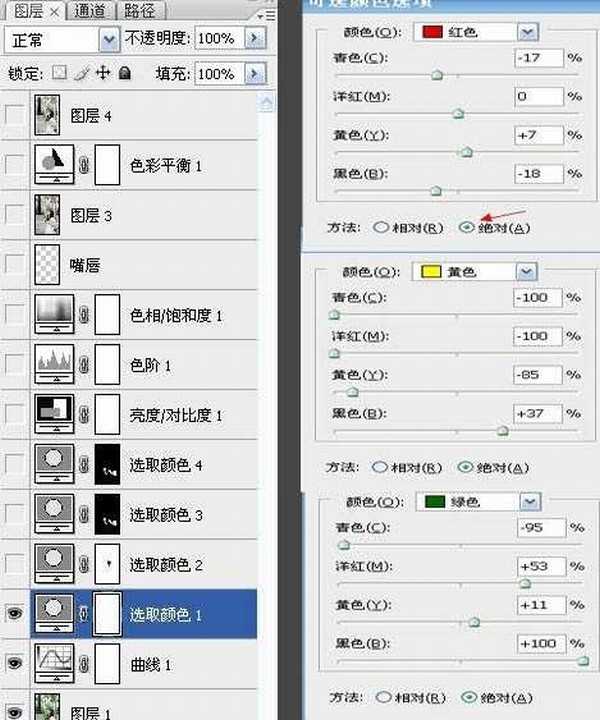
Task: Click the lock position move icon
Action: (x=103, y=73)
